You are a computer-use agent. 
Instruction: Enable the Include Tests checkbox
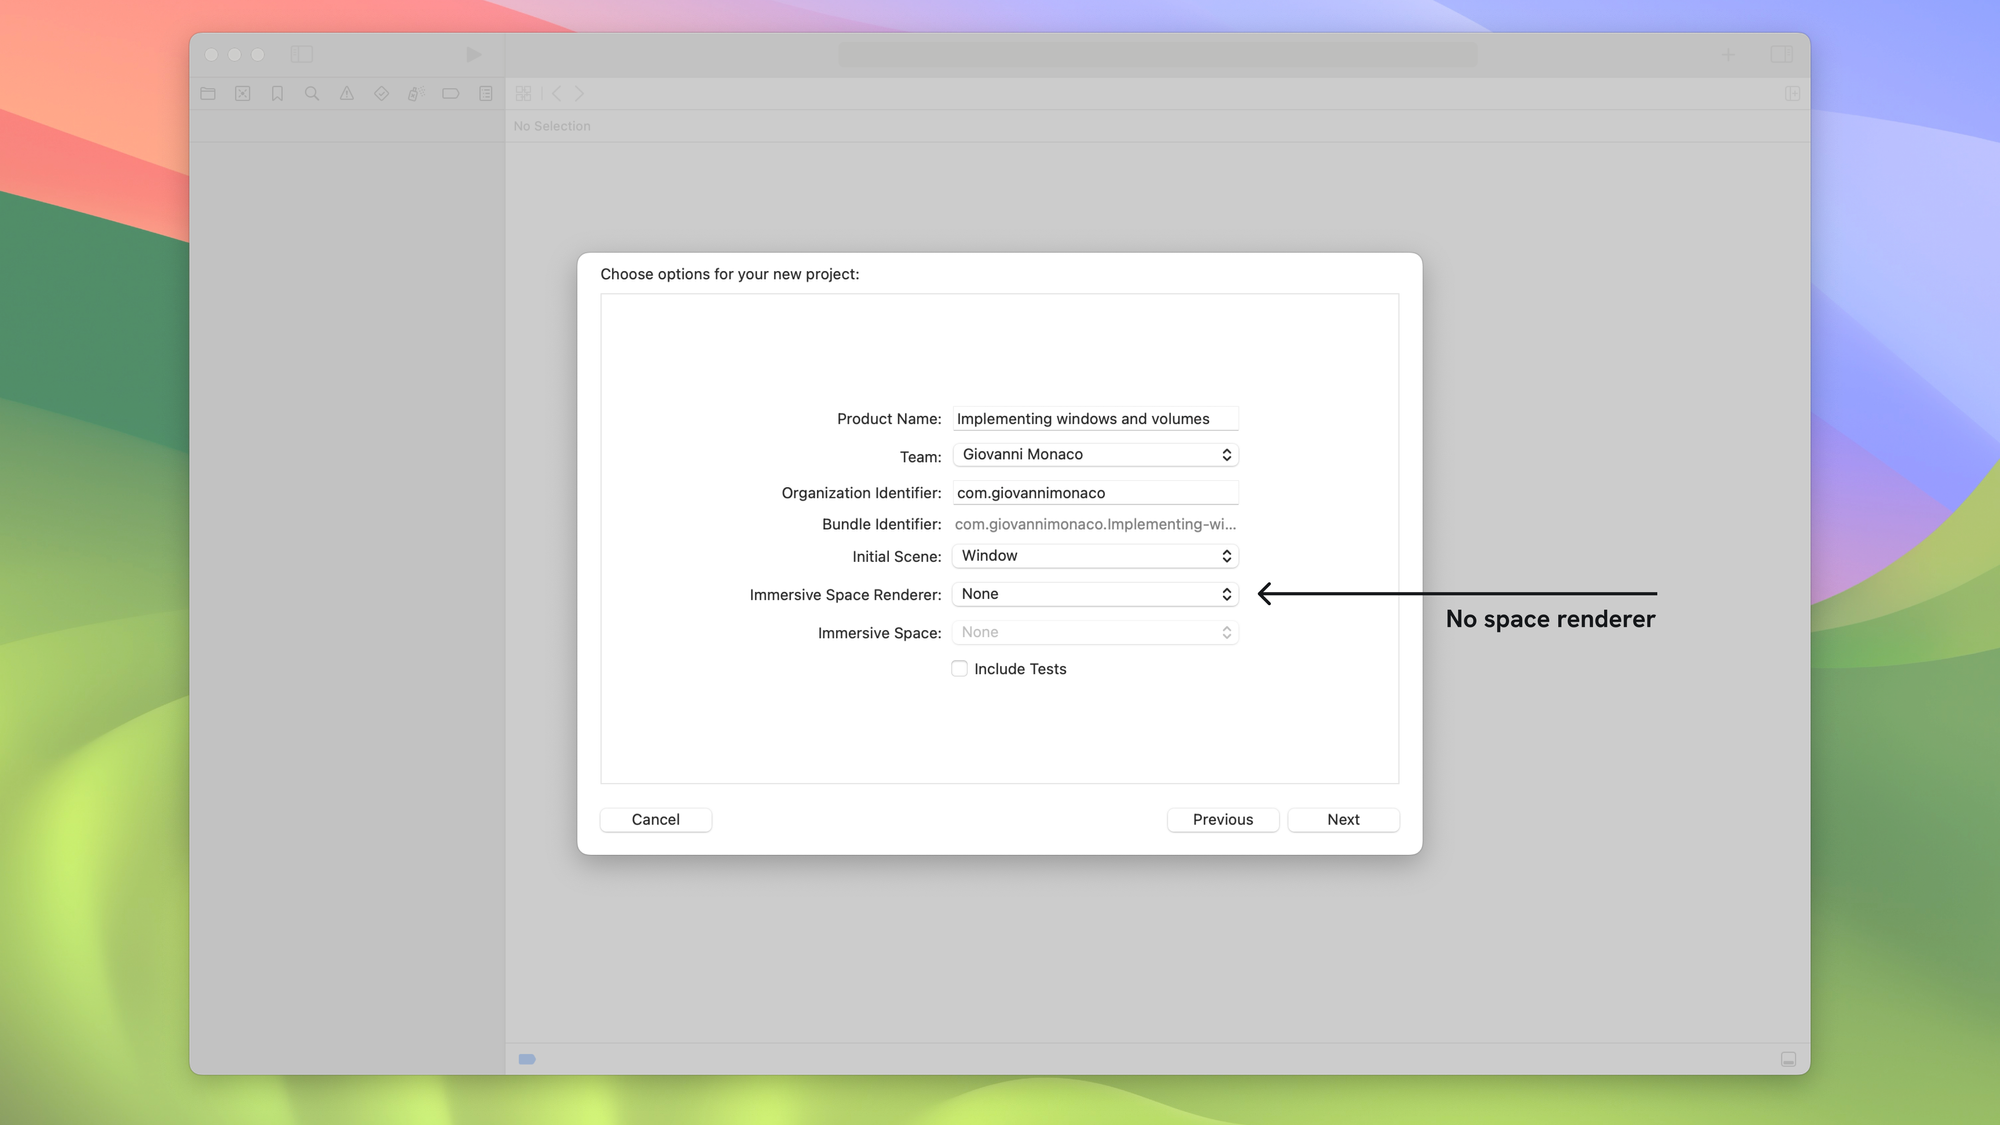(959, 669)
